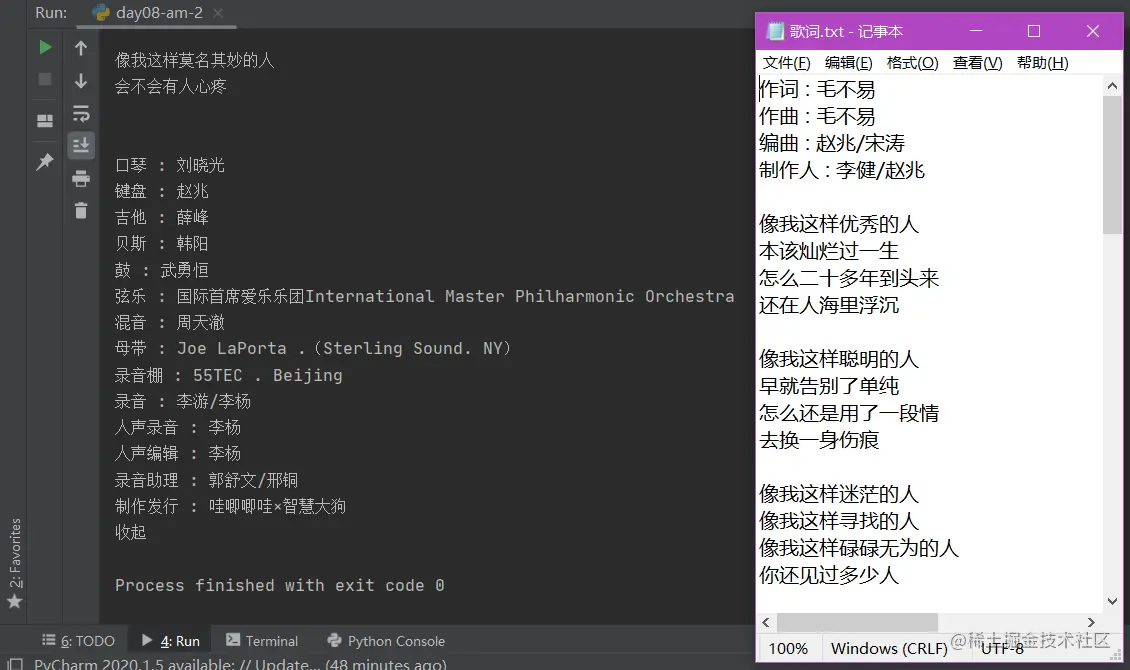Close the day08-am-2 run tab

(218, 13)
